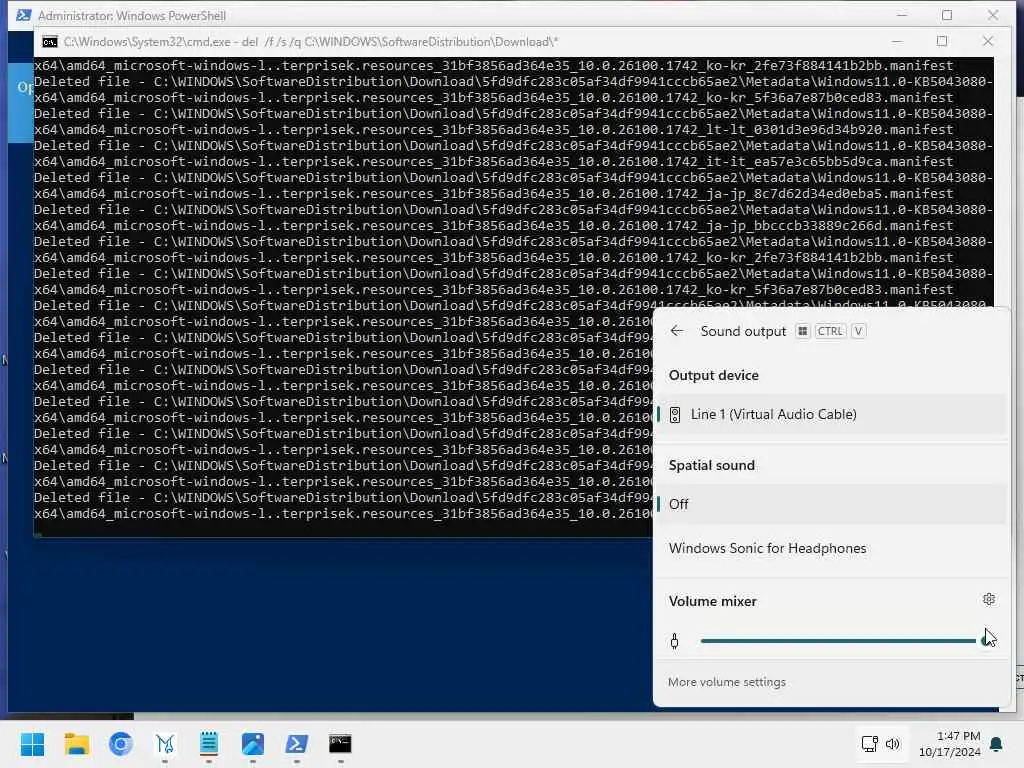The image size is (1024, 768).
Task: Click the it-it_ea57e3c65bb5d9ca.manifest line
Action: [x=494, y=161]
